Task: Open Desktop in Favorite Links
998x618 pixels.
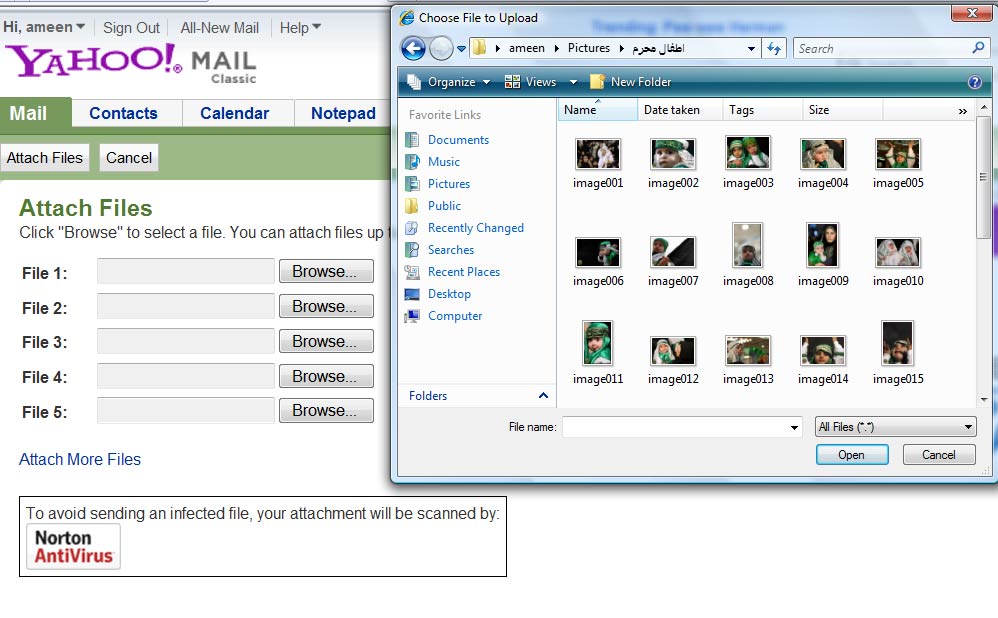Action: tap(449, 294)
